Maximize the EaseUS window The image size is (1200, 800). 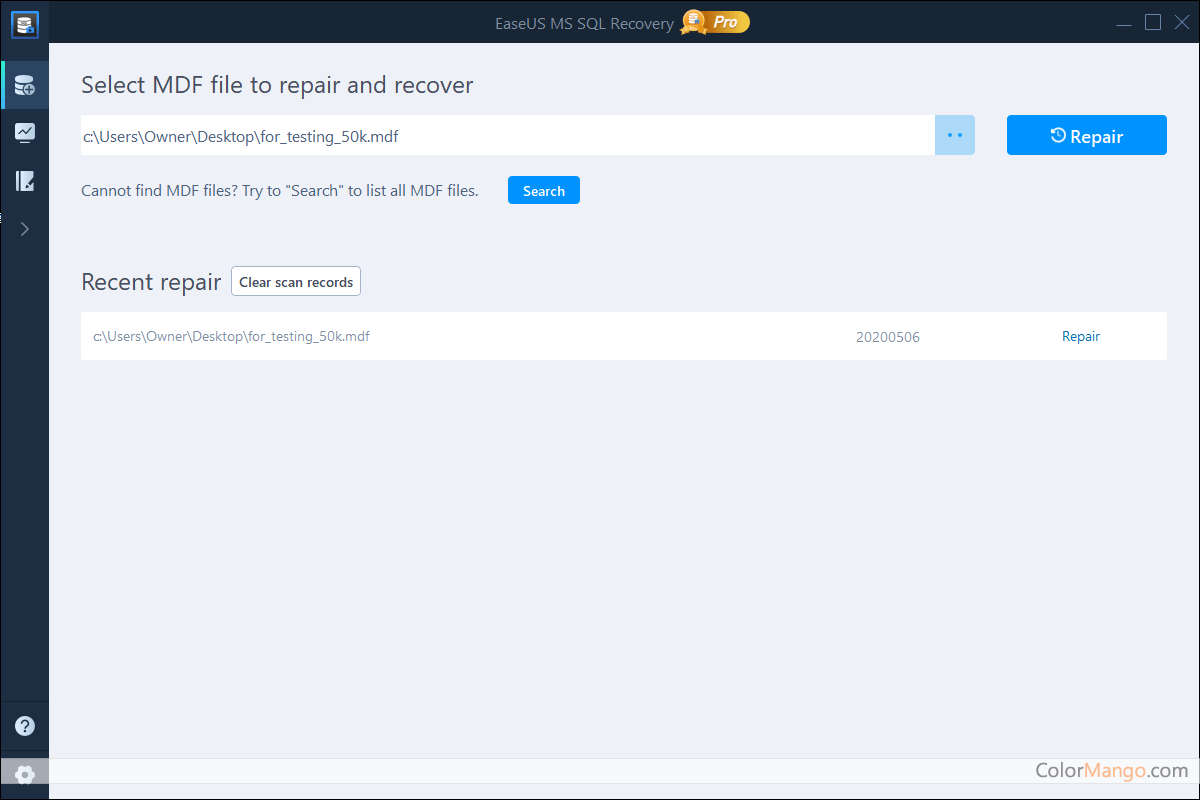coord(1153,22)
